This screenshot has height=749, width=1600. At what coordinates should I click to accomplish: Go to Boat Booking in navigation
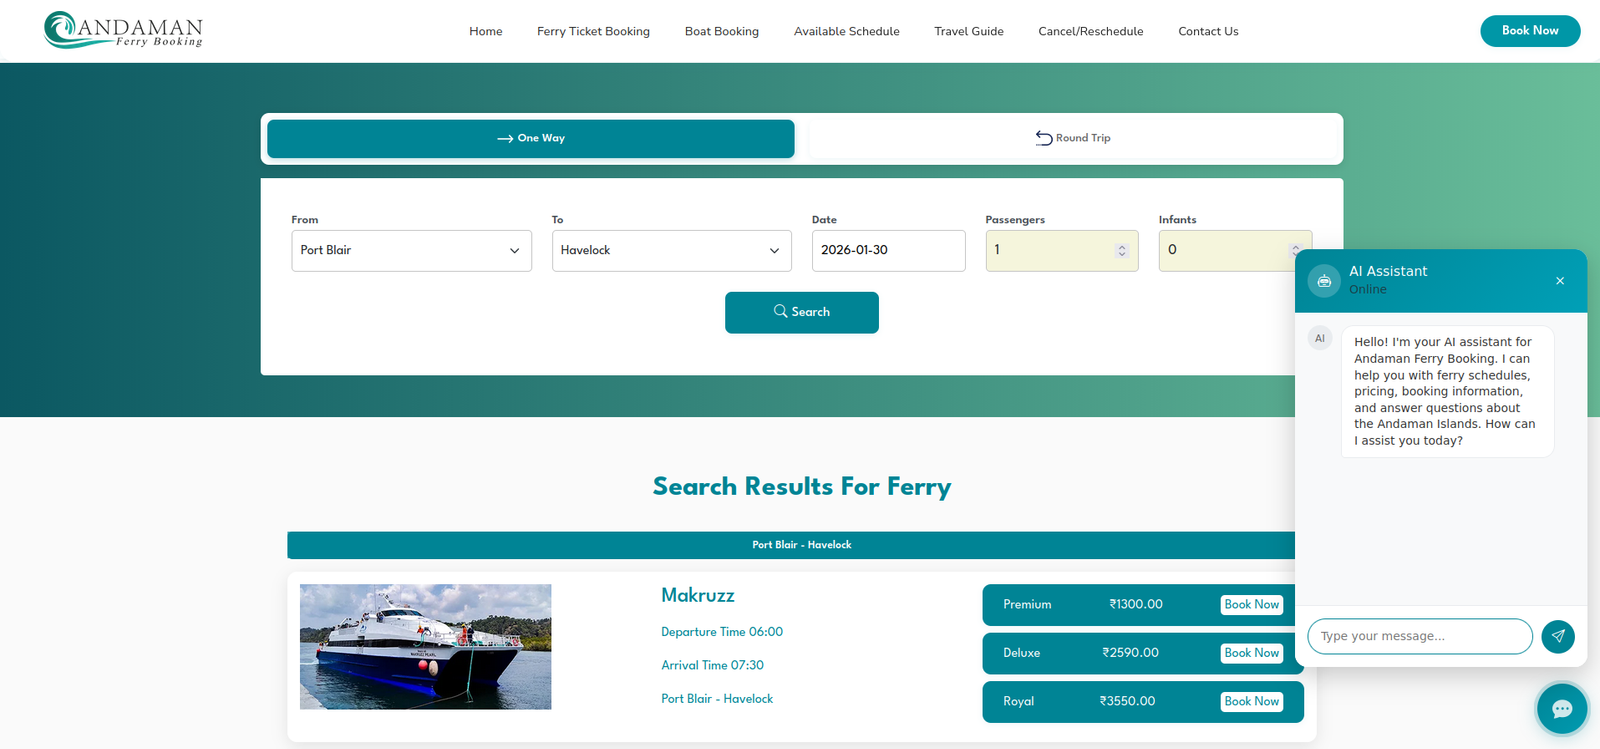pos(722,31)
